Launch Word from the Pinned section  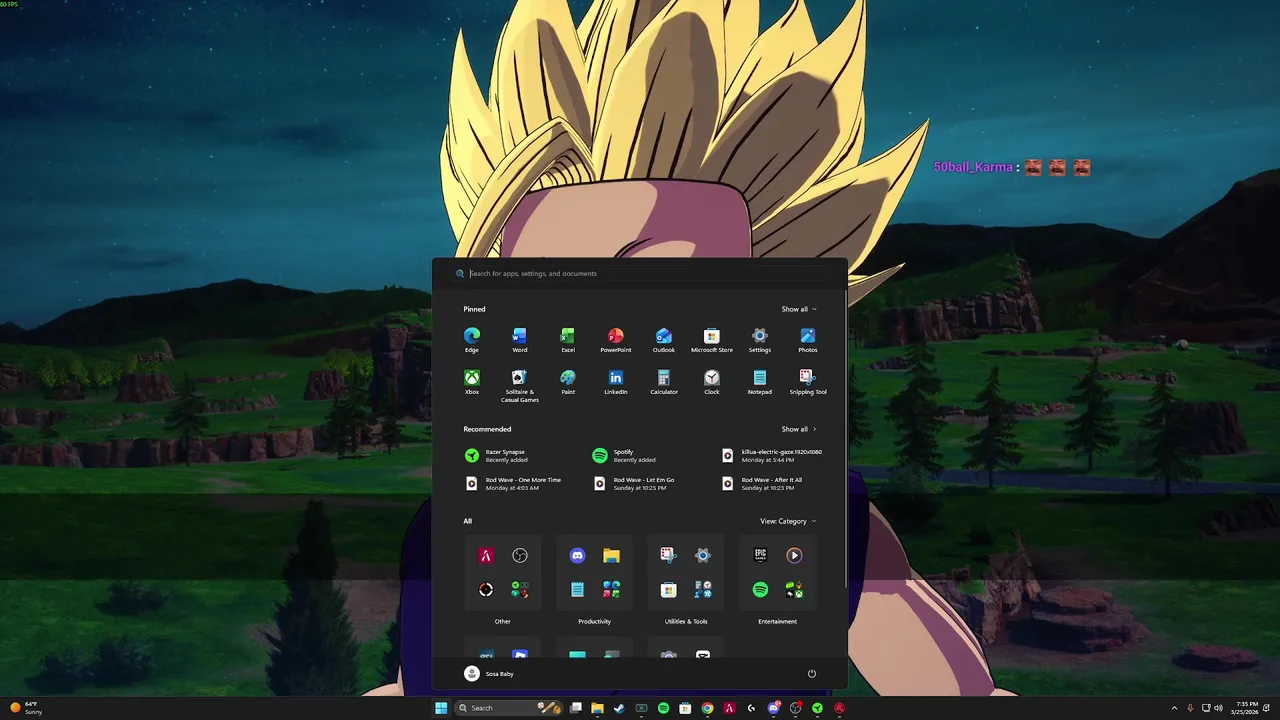519,340
